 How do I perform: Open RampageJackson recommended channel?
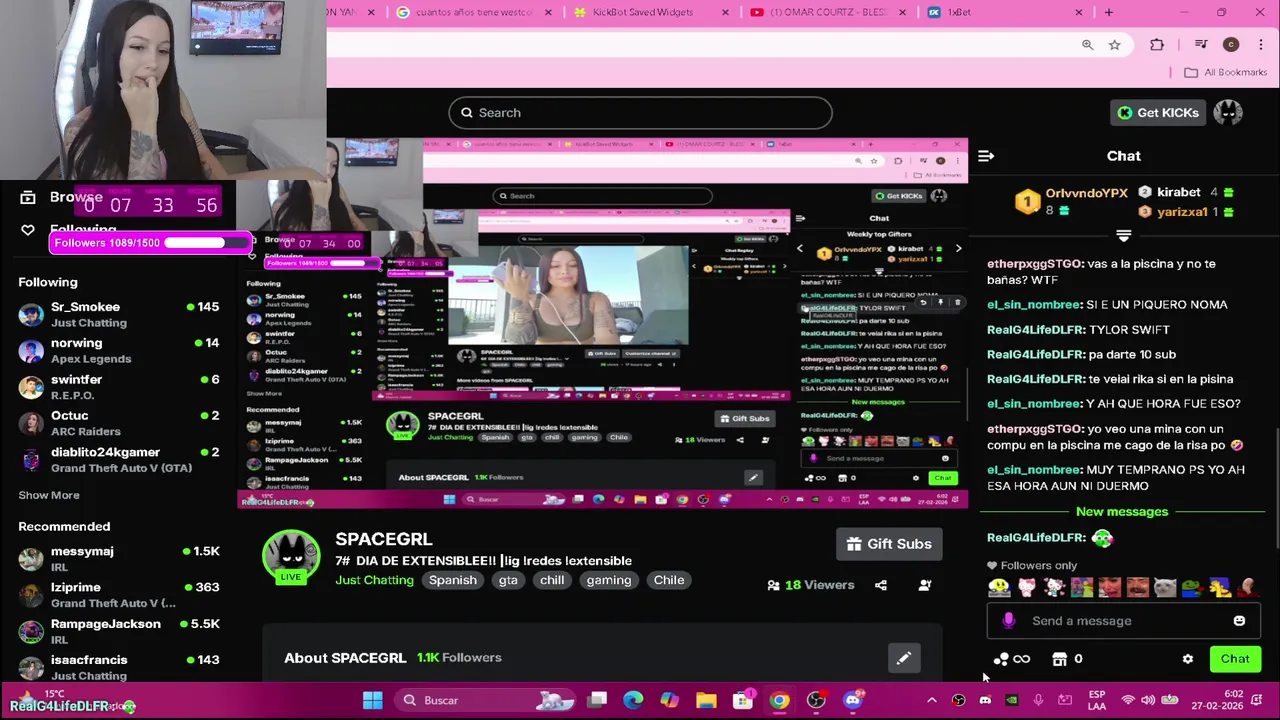click(x=120, y=631)
